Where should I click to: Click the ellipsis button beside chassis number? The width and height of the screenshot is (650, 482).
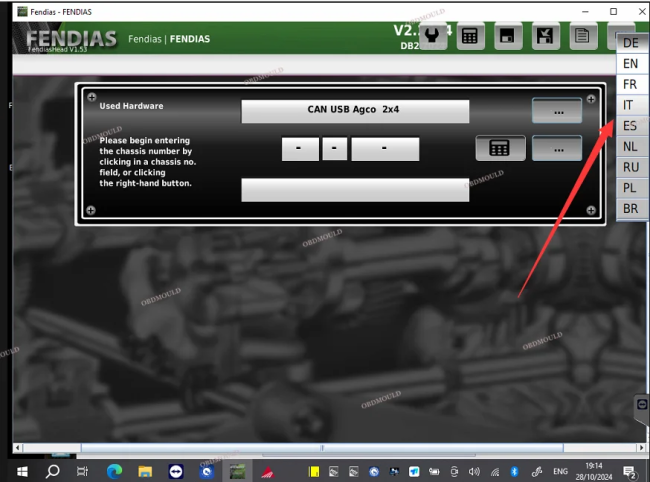[x=557, y=148]
